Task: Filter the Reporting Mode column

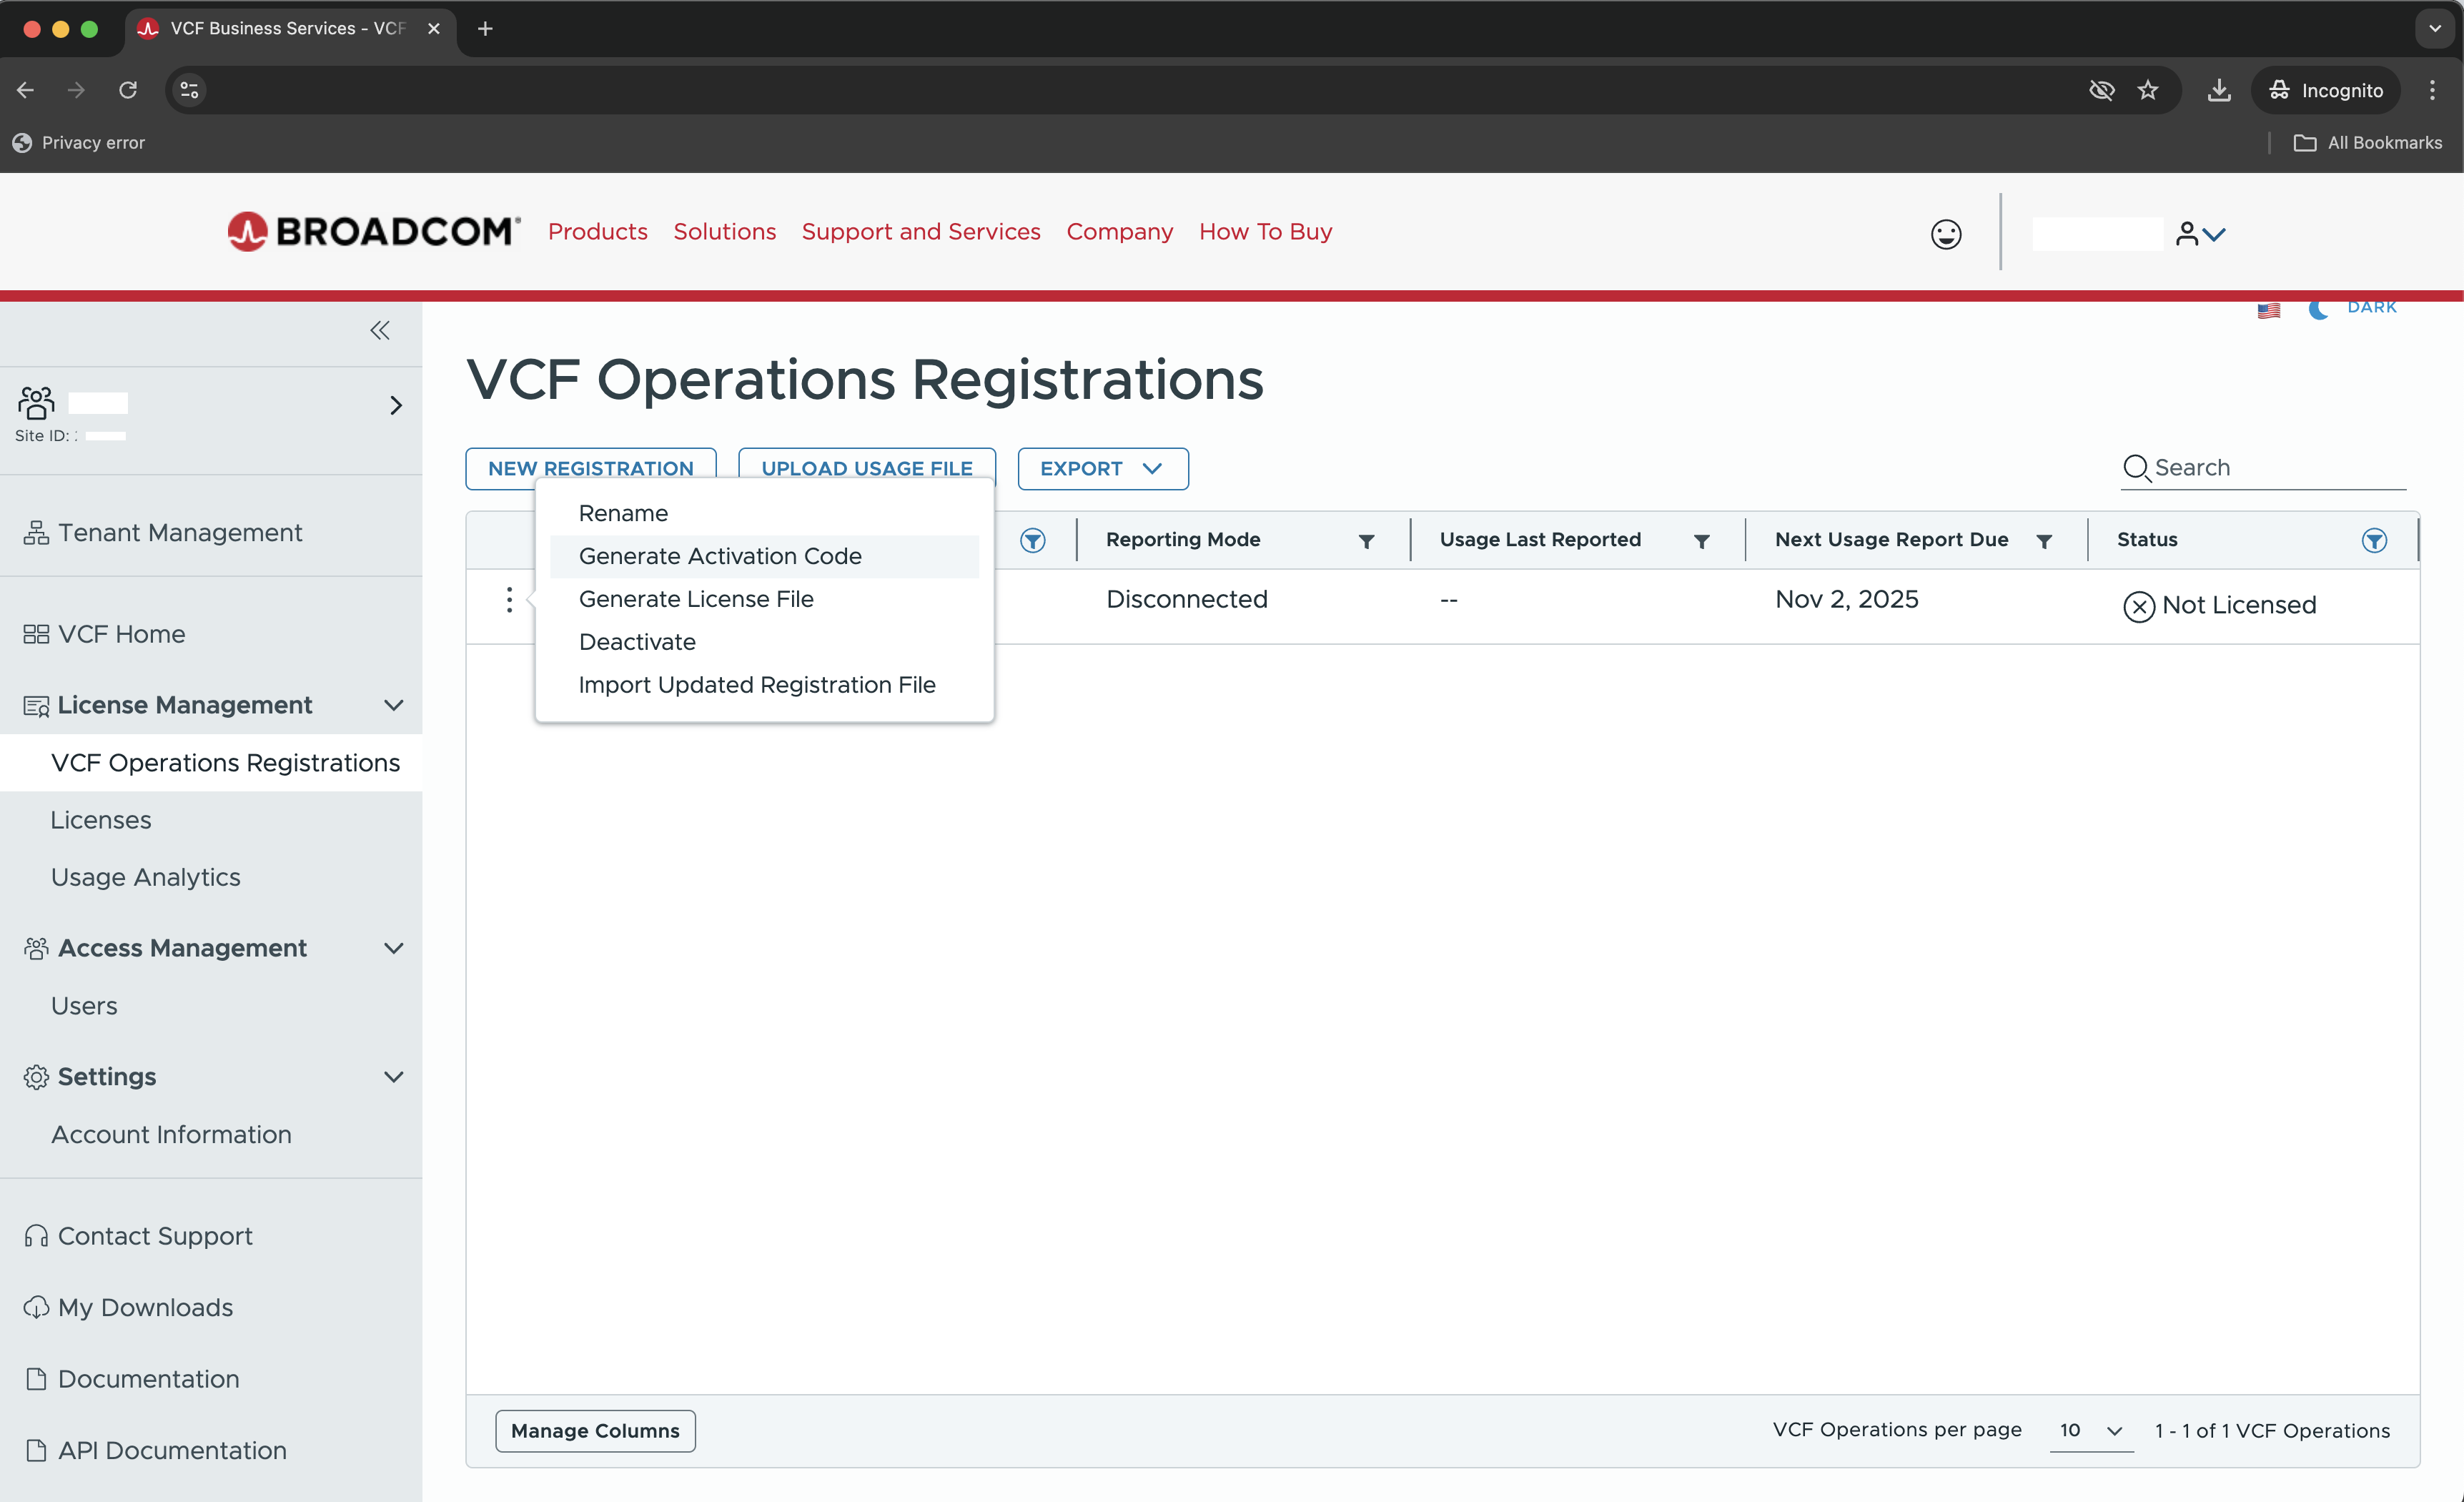Action: tap(1366, 541)
